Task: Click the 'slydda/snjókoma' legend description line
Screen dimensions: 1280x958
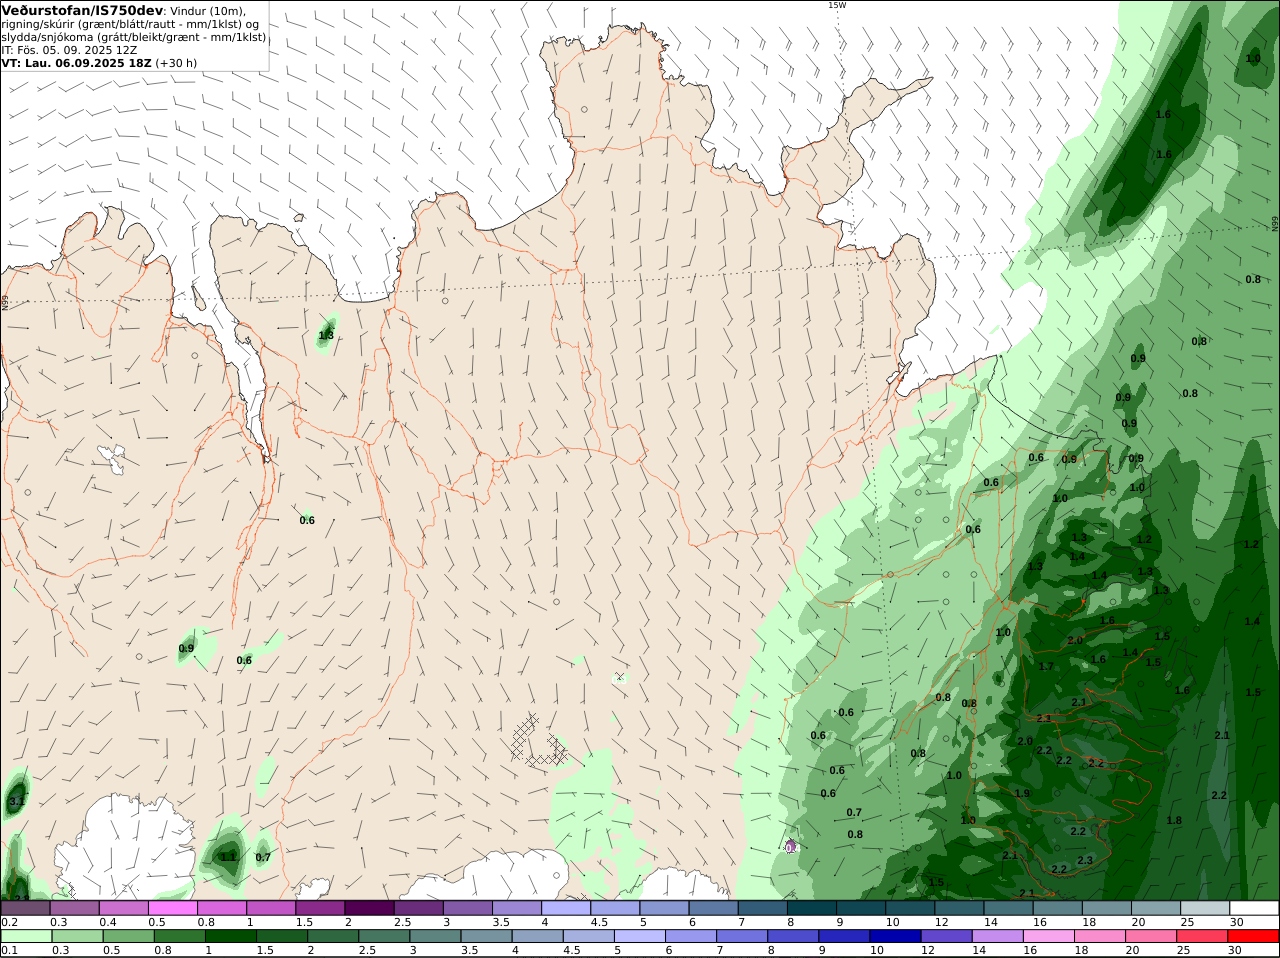Action: [x=134, y=37]
